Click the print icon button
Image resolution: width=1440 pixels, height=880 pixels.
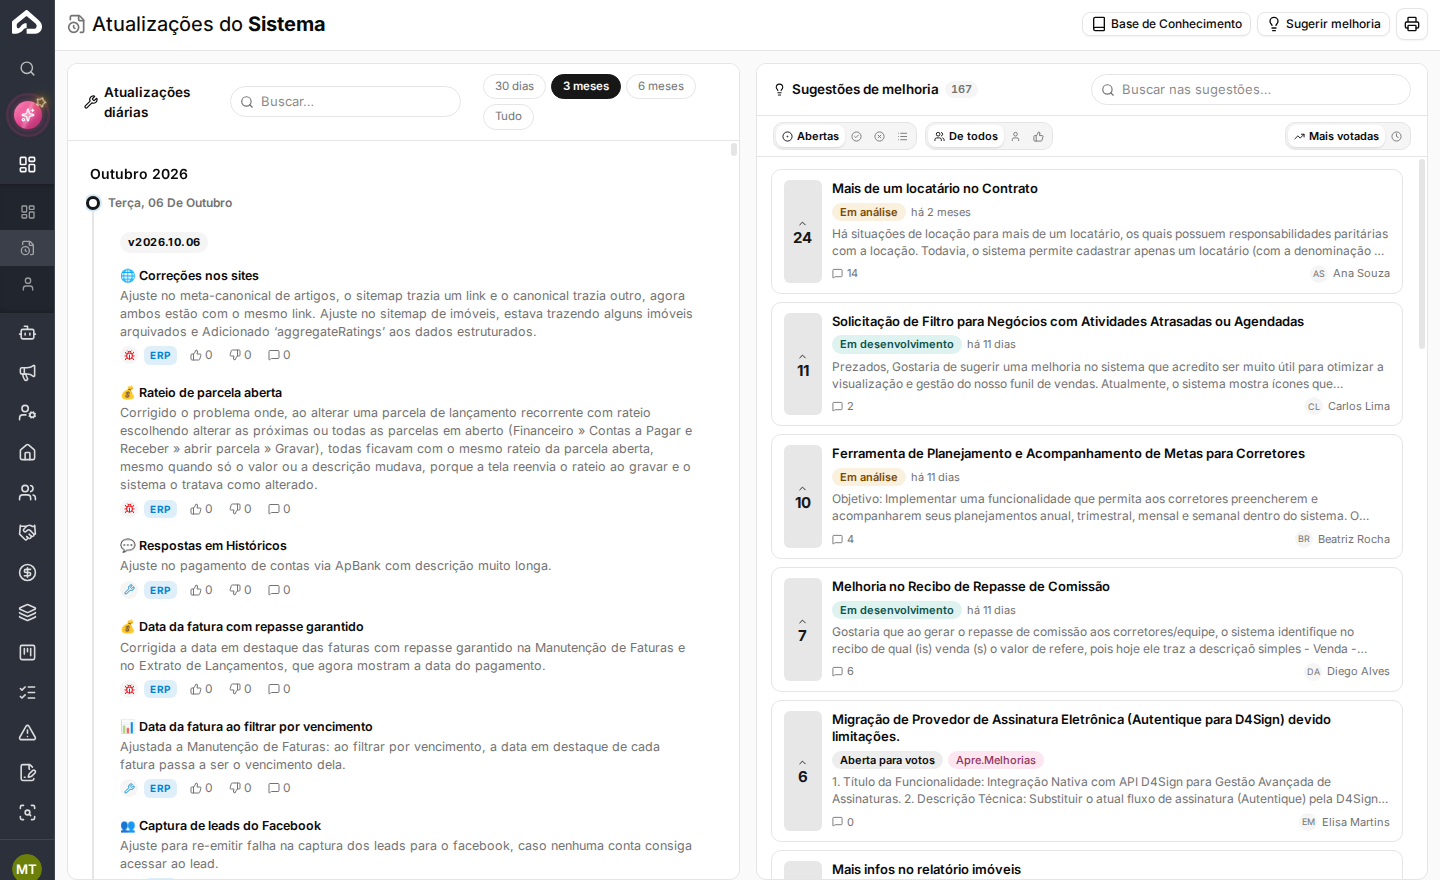1412,24
